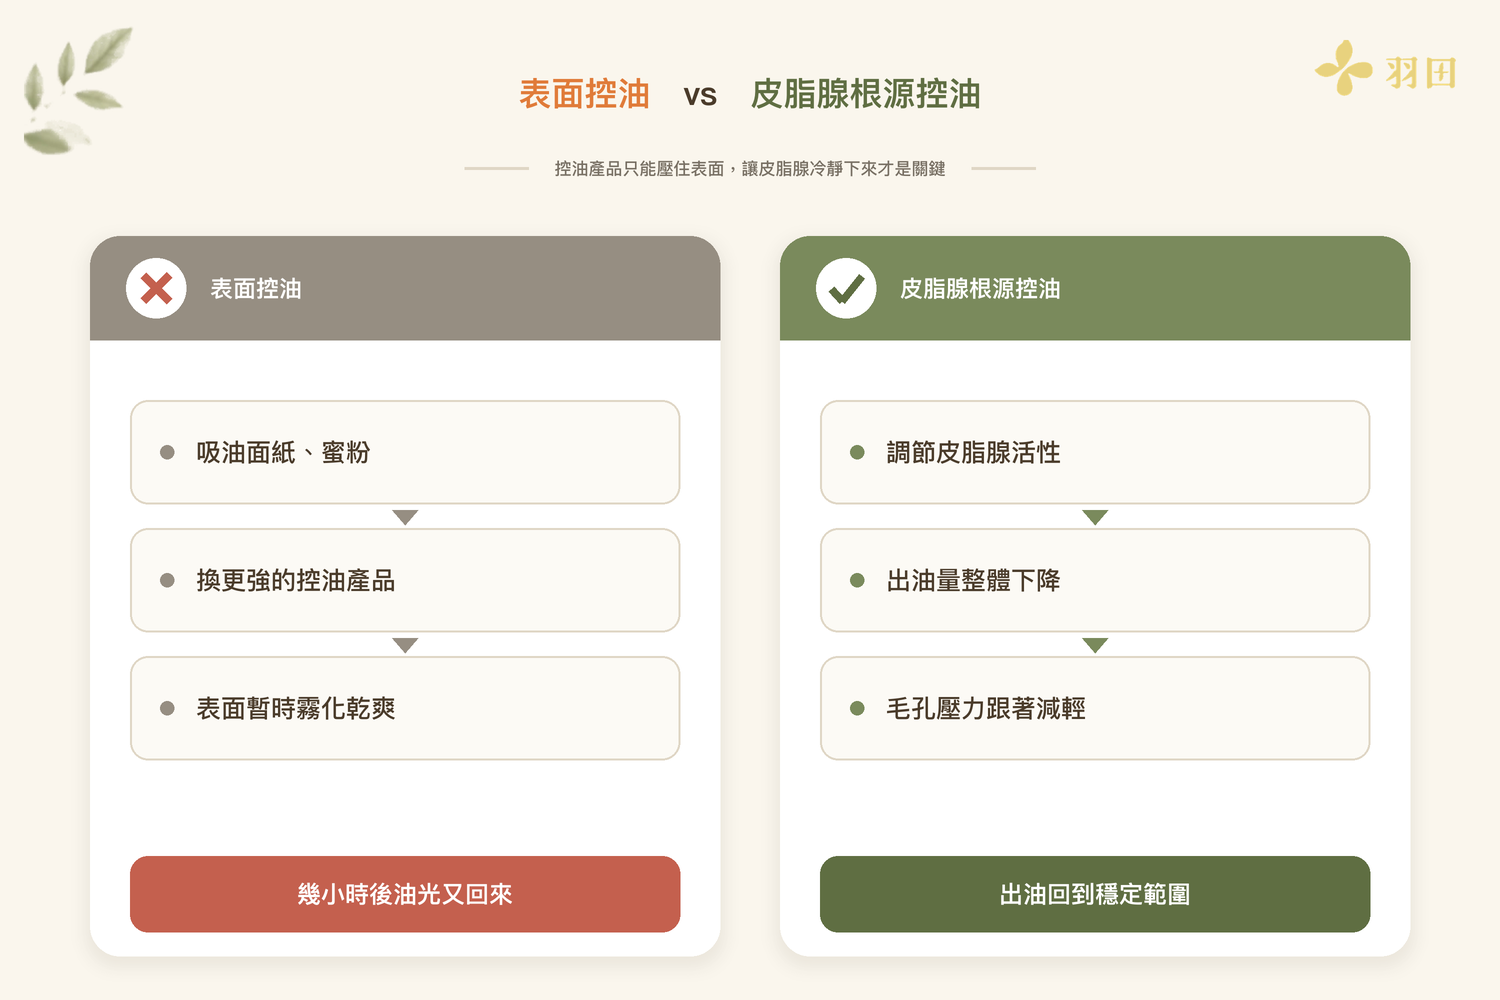This screenshot has height=1000, width=1500.
Task: Click the 幾小時後油光又回來 red button
Action: (x=405, y=894)
